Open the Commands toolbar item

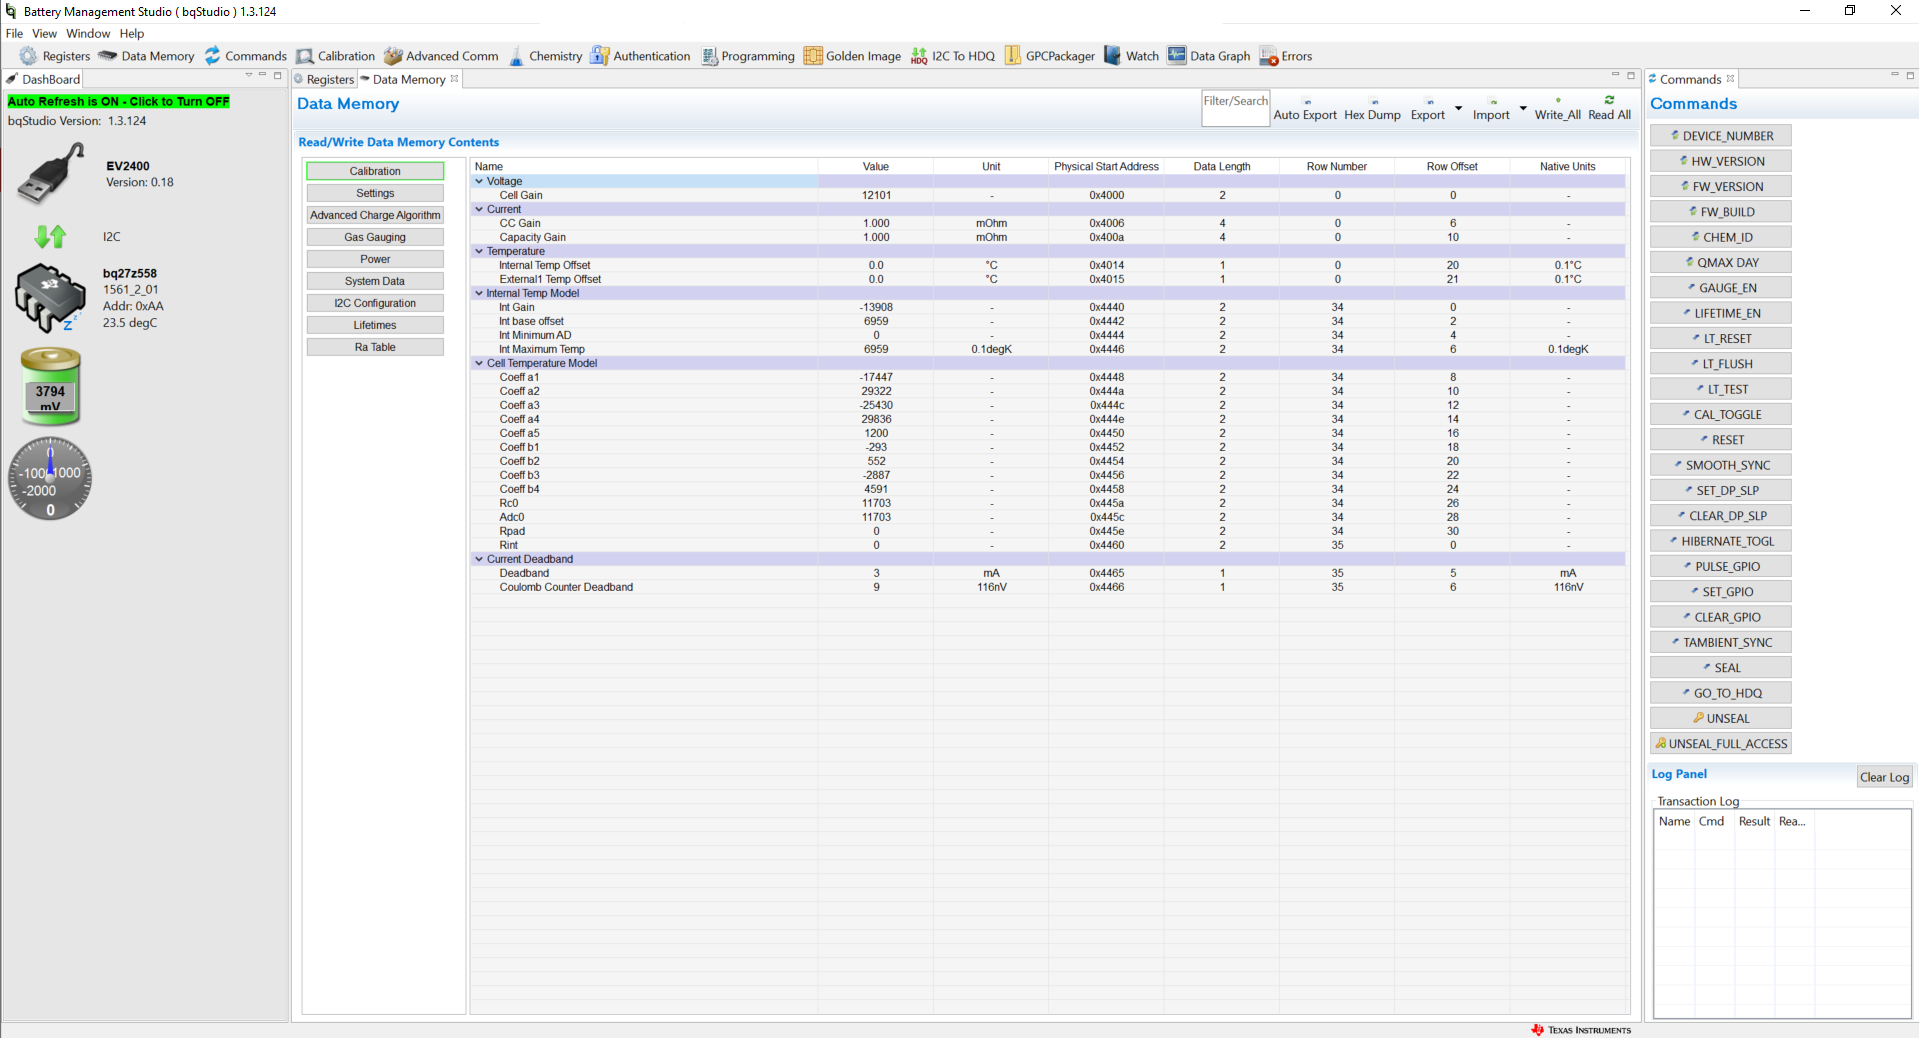pos(245,56)
